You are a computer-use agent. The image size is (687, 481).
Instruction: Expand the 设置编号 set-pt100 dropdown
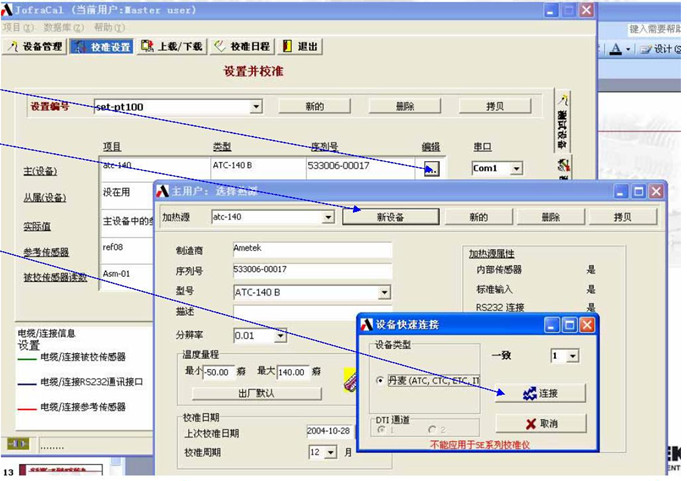(x=256, y=106)
